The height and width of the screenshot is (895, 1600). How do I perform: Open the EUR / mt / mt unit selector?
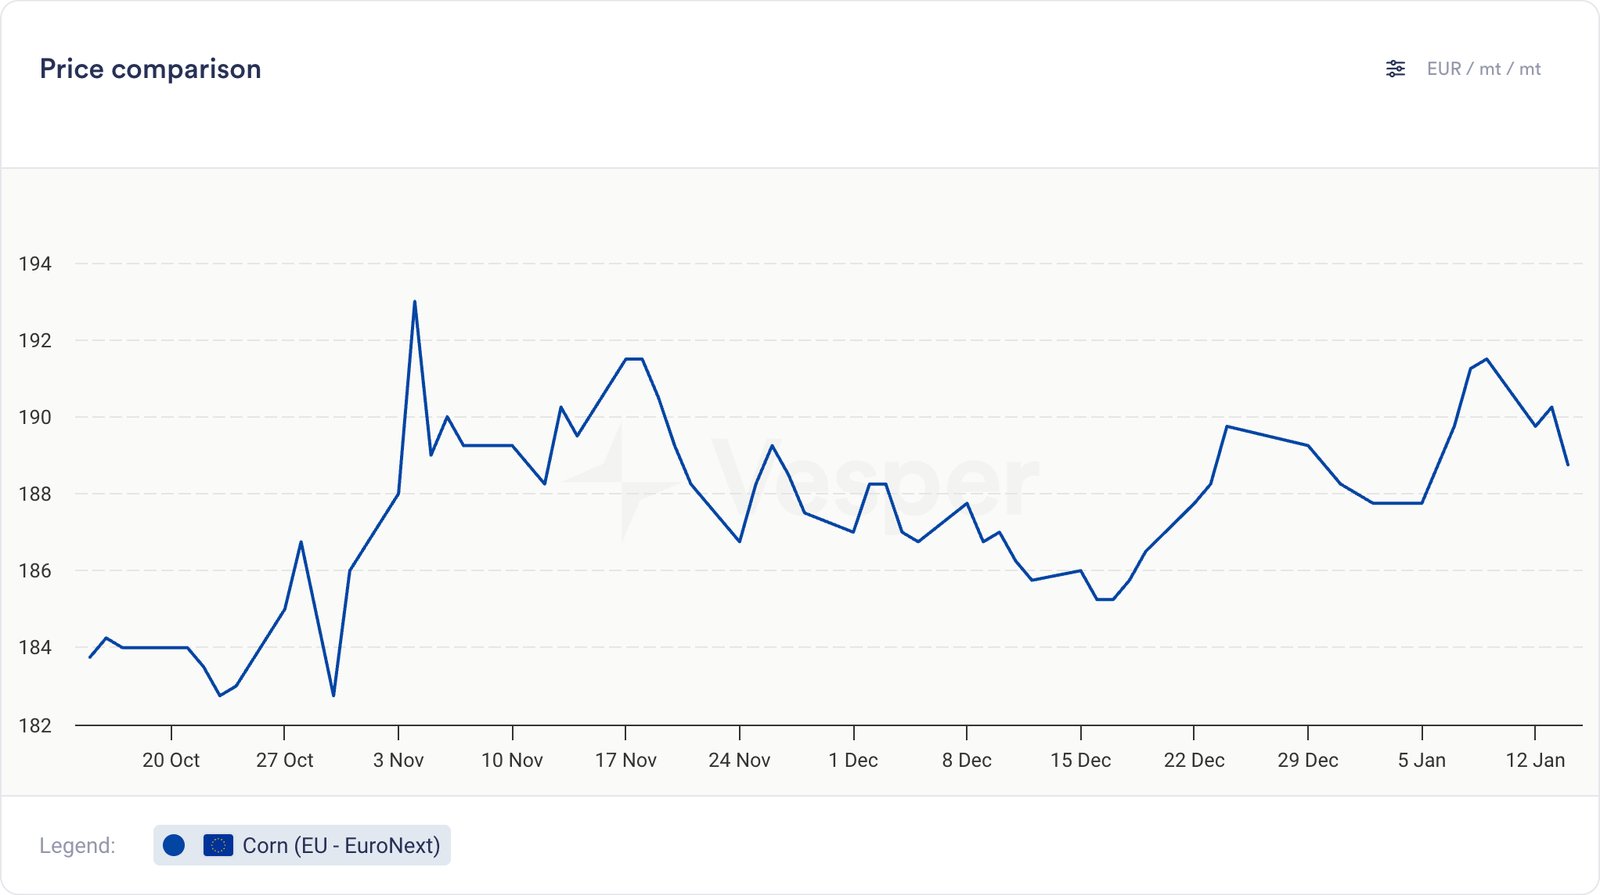pos(1483,69)
